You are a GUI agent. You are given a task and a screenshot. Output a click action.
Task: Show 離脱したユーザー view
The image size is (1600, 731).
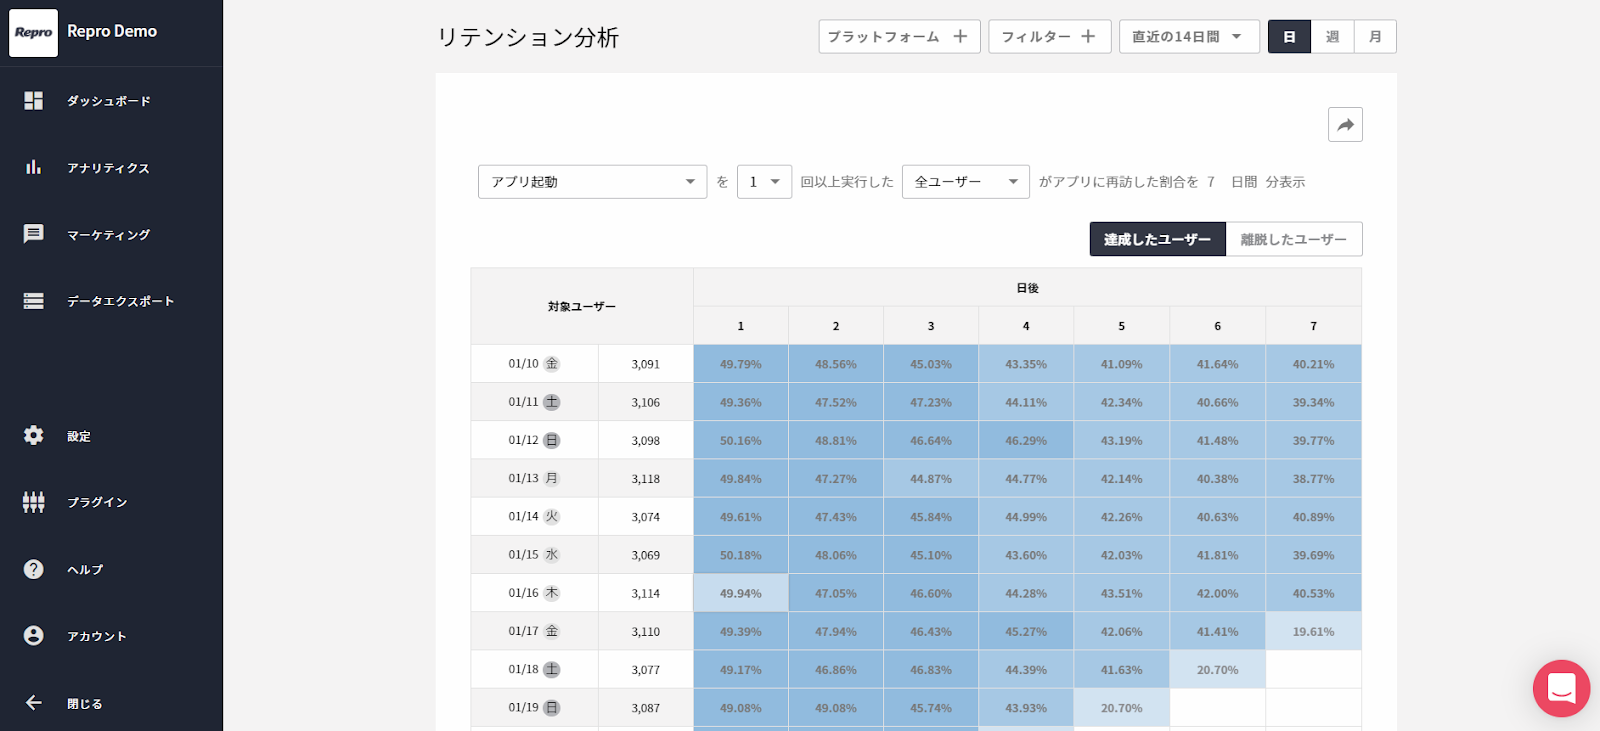pos(1294,239)
